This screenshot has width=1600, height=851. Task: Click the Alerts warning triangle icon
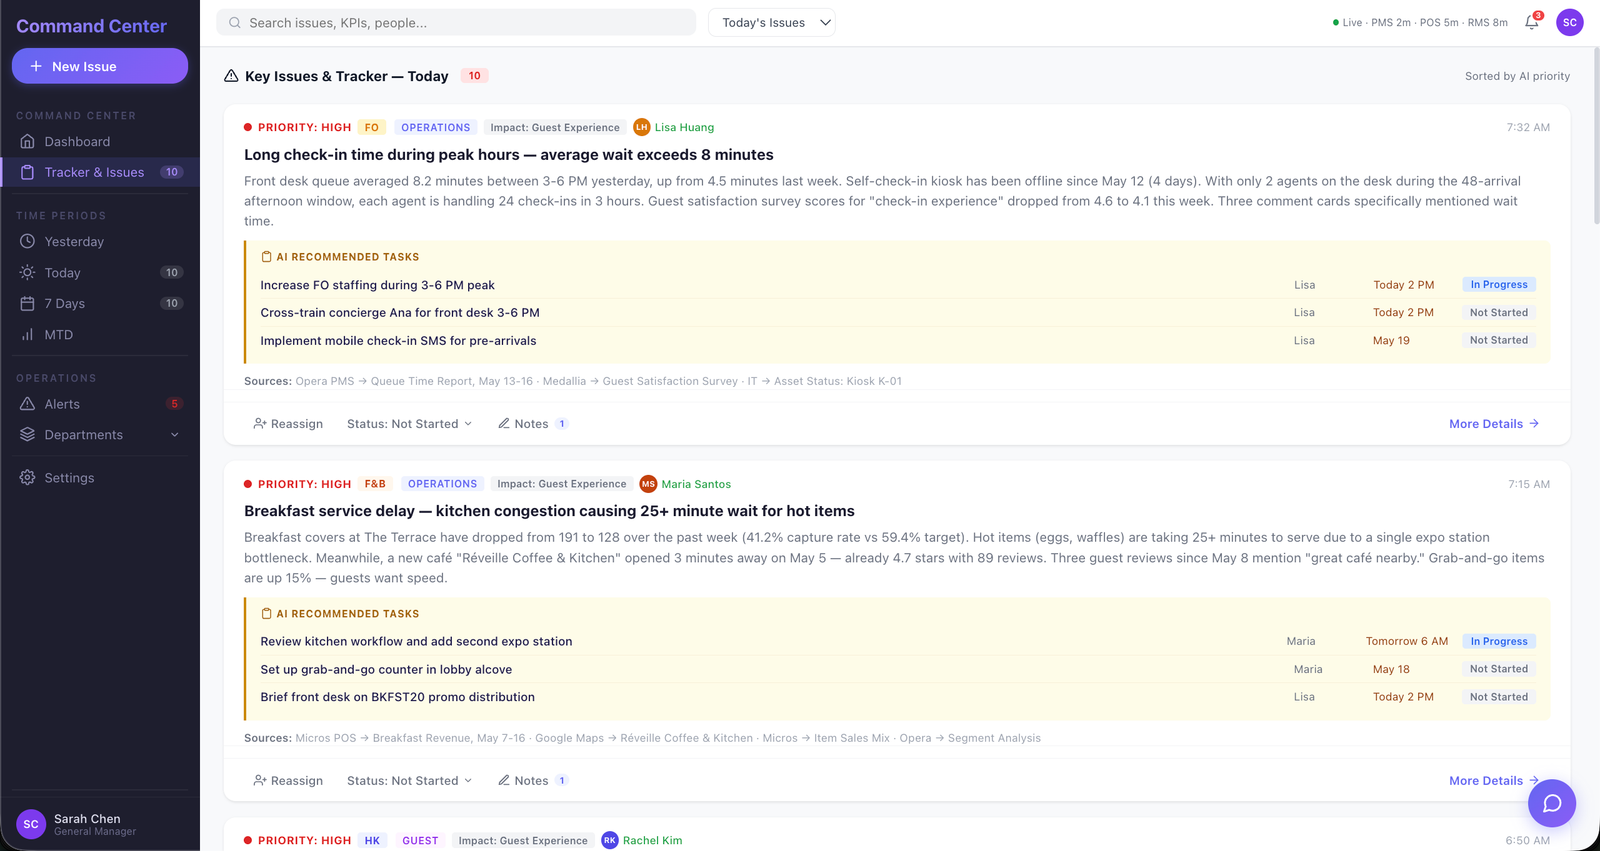coord(28,404)
